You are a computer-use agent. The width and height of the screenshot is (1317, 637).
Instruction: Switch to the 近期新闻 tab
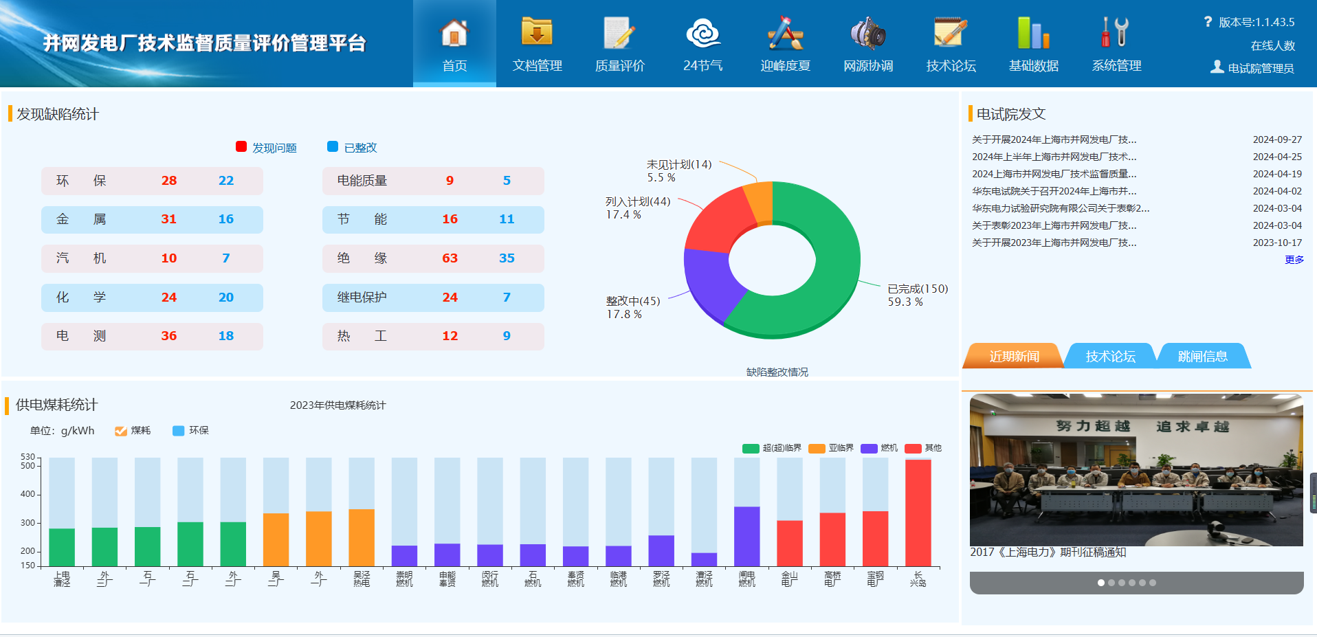pos(1013,356)
